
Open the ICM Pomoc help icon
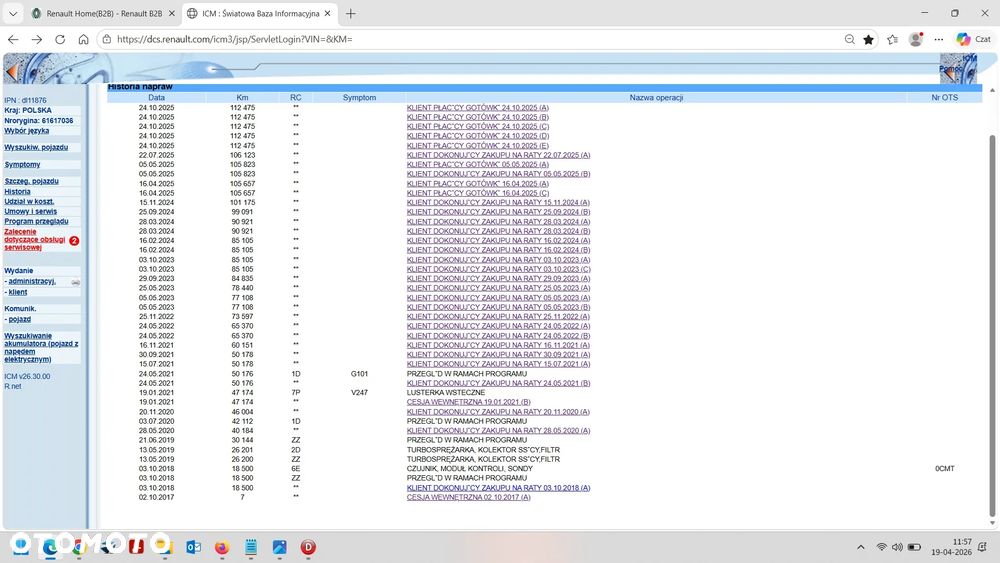958,68
